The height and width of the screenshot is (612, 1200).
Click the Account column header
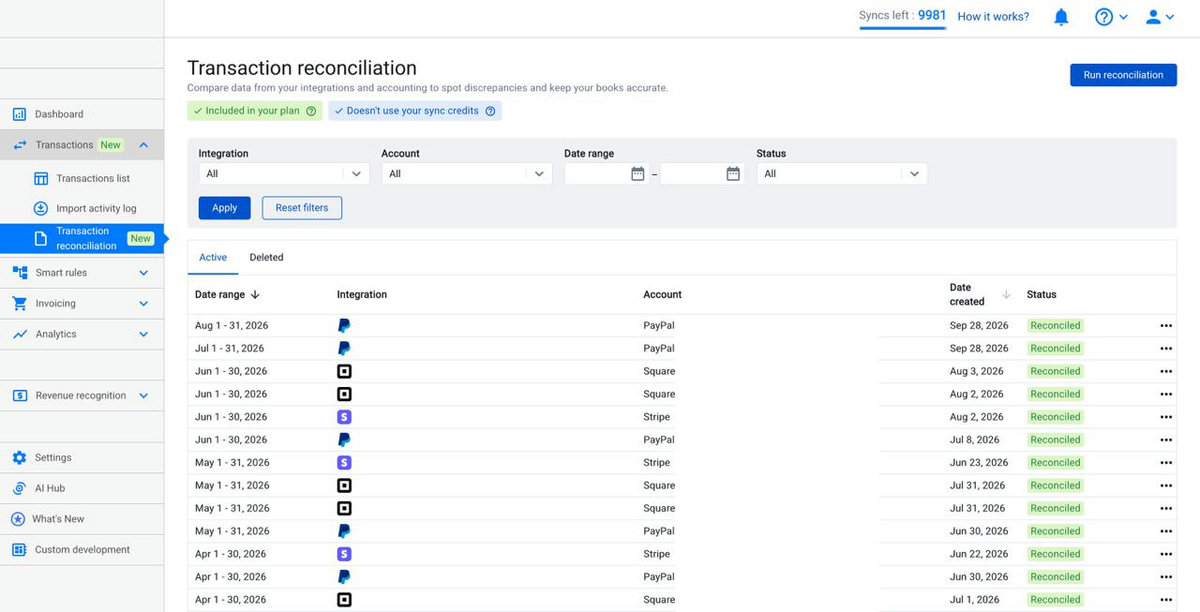click(x=662, y=295)
